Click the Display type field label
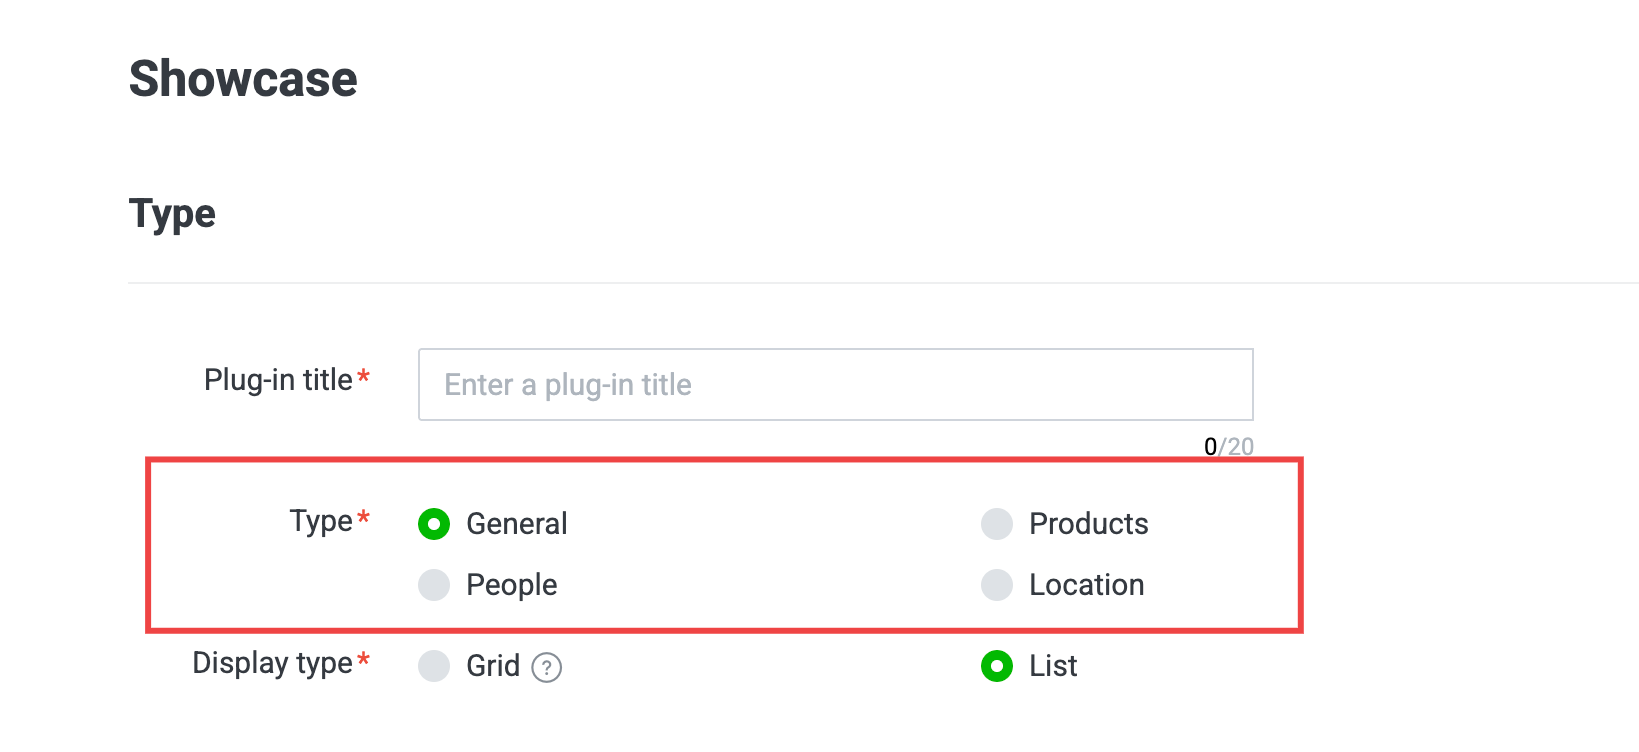Viewport: 1639px width, 752px height. point(281,663)
